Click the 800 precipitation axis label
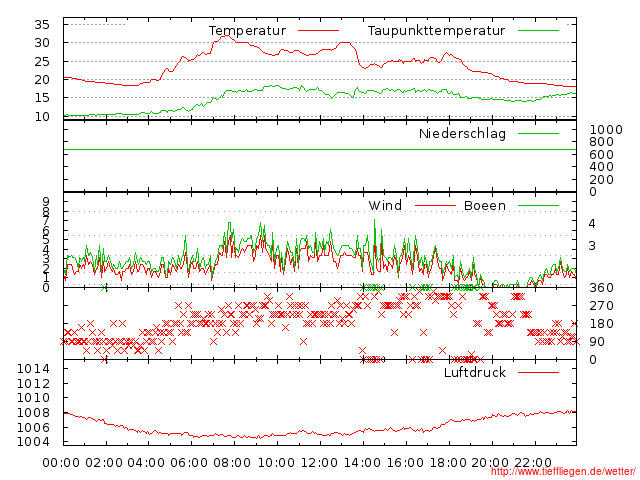Screen dimensions: 640x480 pos(602,142)
